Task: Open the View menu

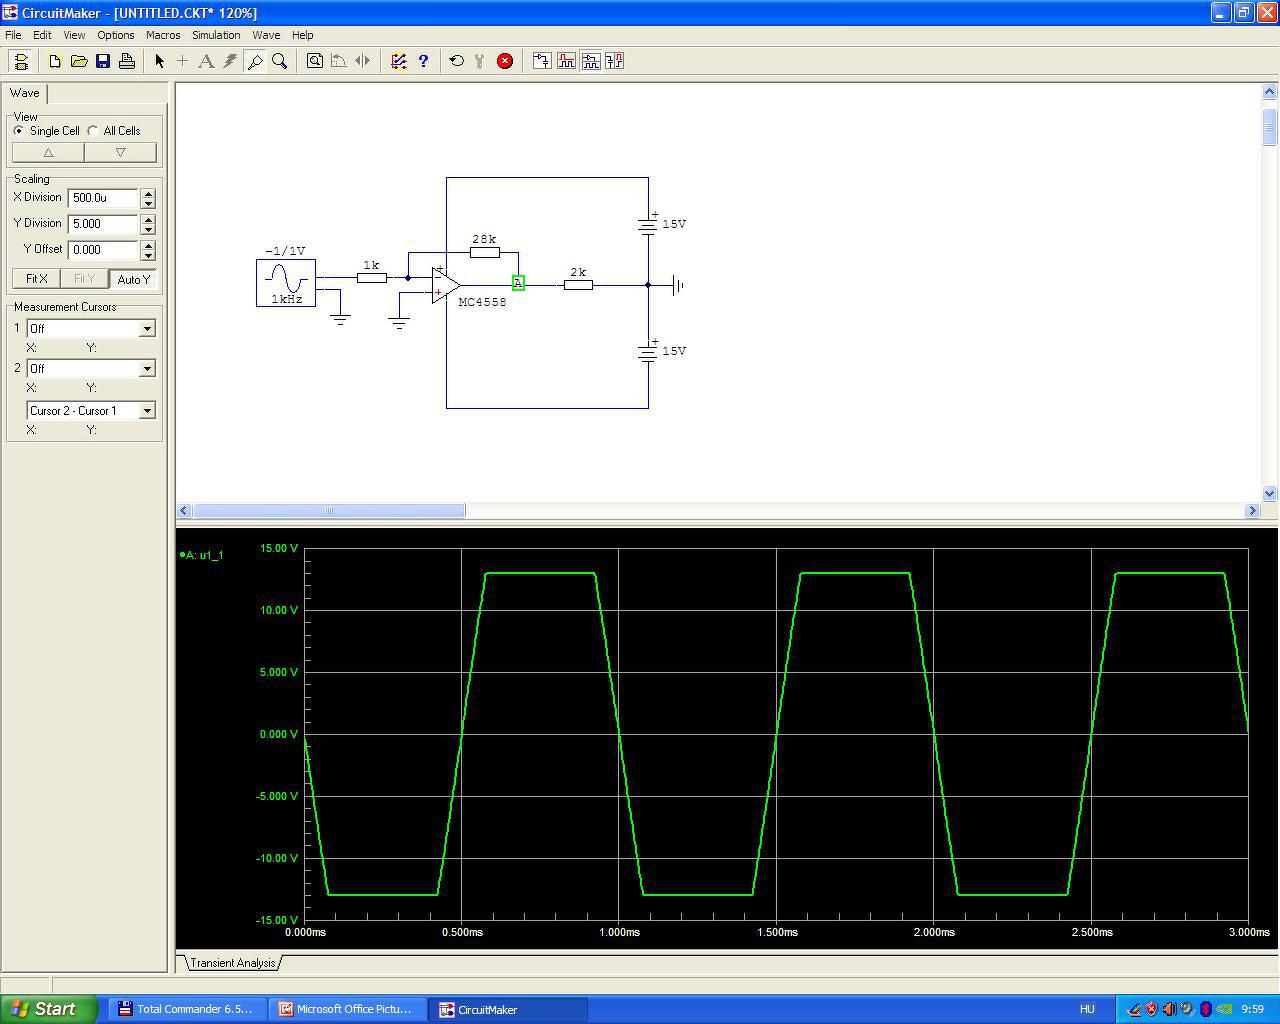Action: pyautogui.click(x=74, y=35)
